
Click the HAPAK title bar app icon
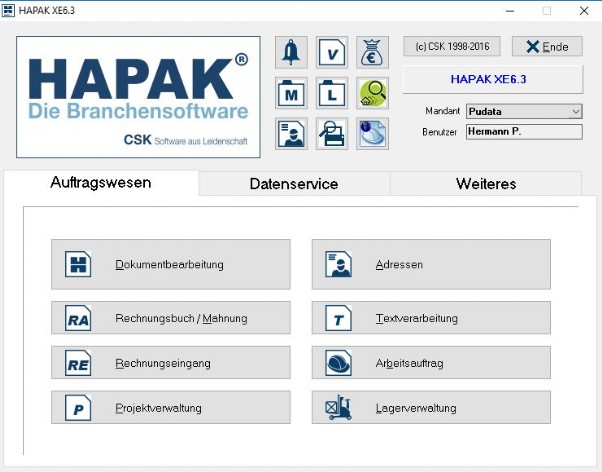pos(8,10)
